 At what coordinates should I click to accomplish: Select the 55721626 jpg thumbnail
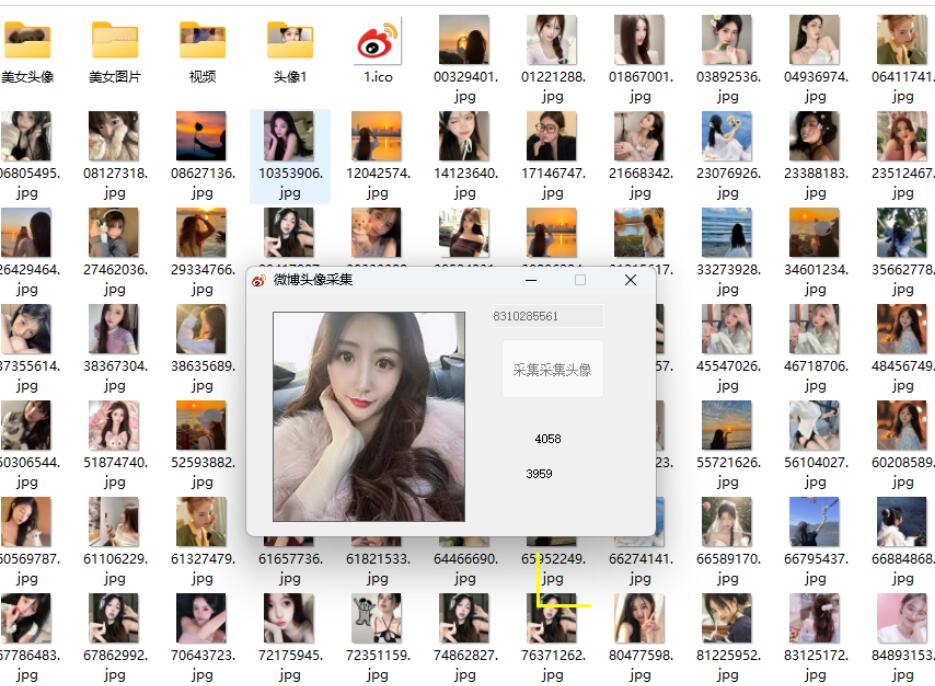point(727,426)
